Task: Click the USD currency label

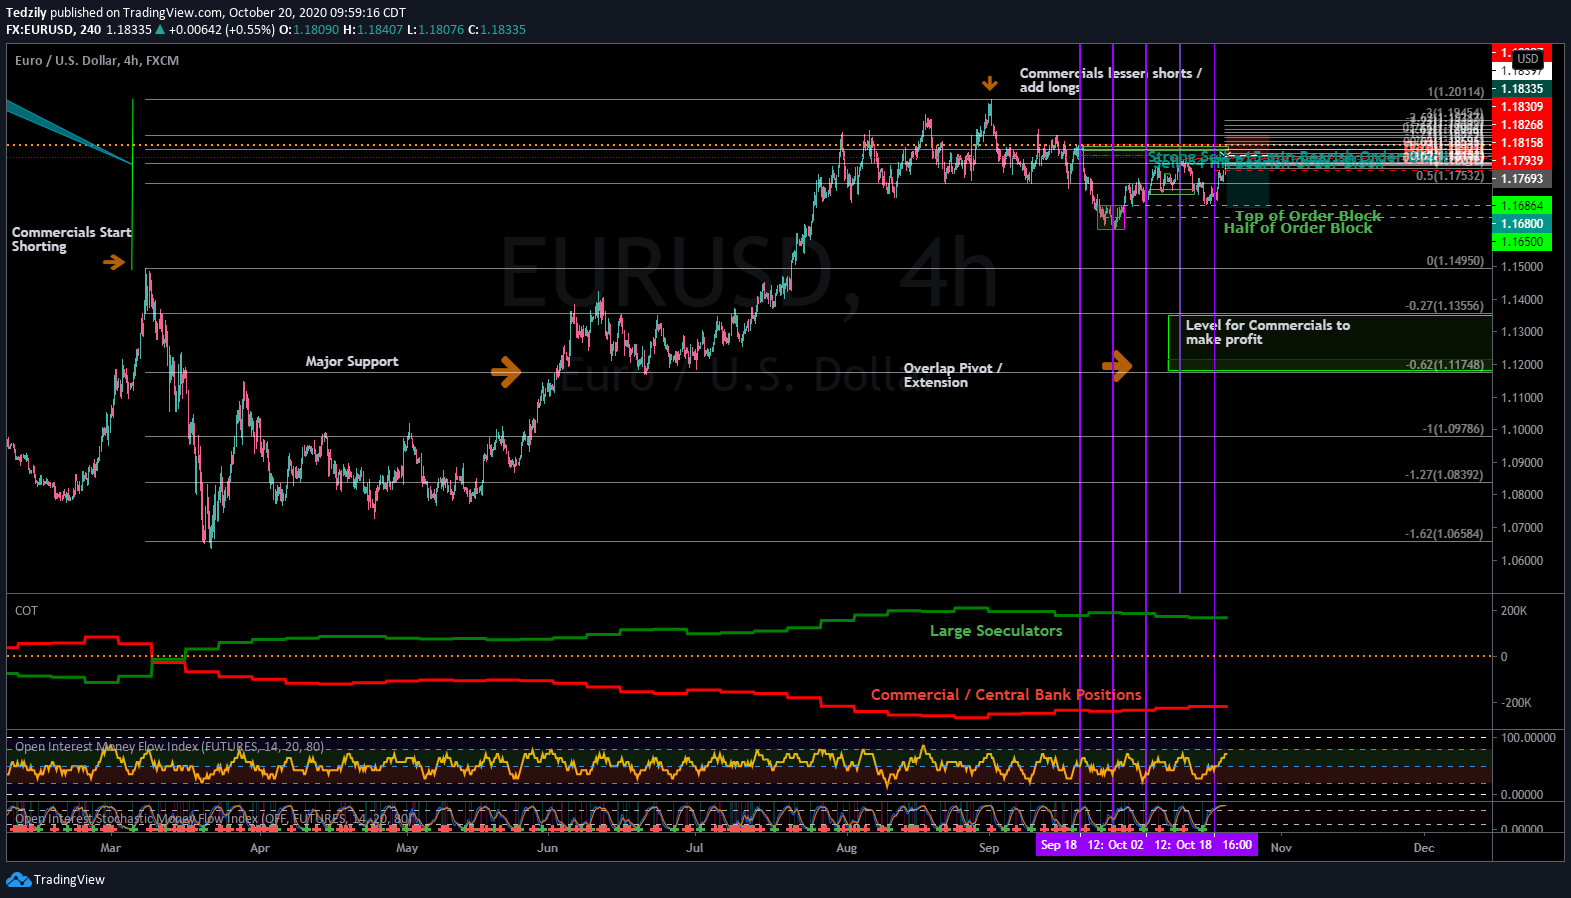Action: click(1528, 59)
